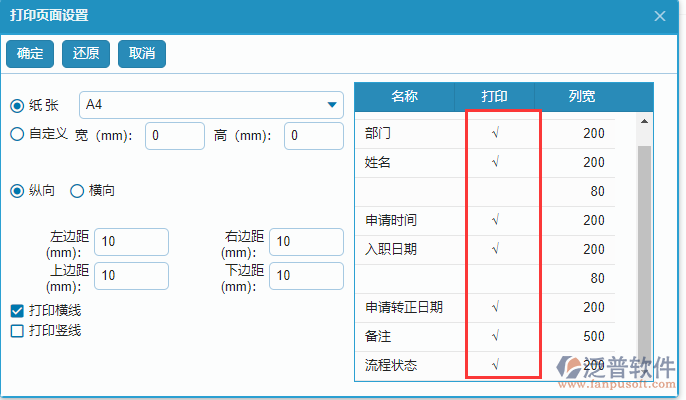Click column width 500 for 备注
The width and height of the screenshot is (686, 400).
594,336
